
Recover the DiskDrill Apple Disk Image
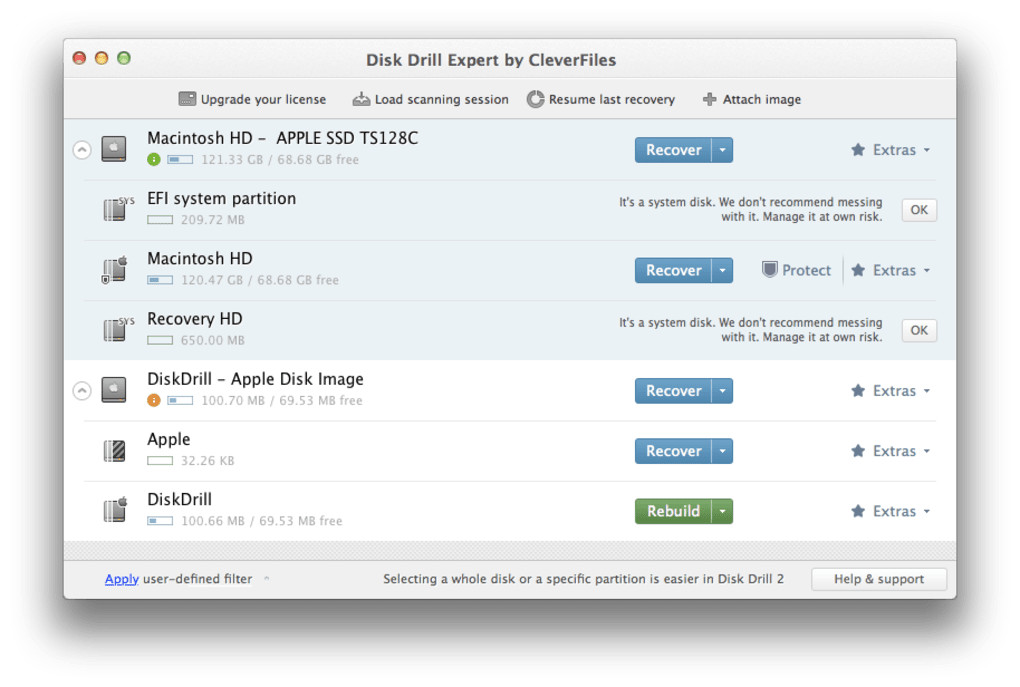pos(673,390)
